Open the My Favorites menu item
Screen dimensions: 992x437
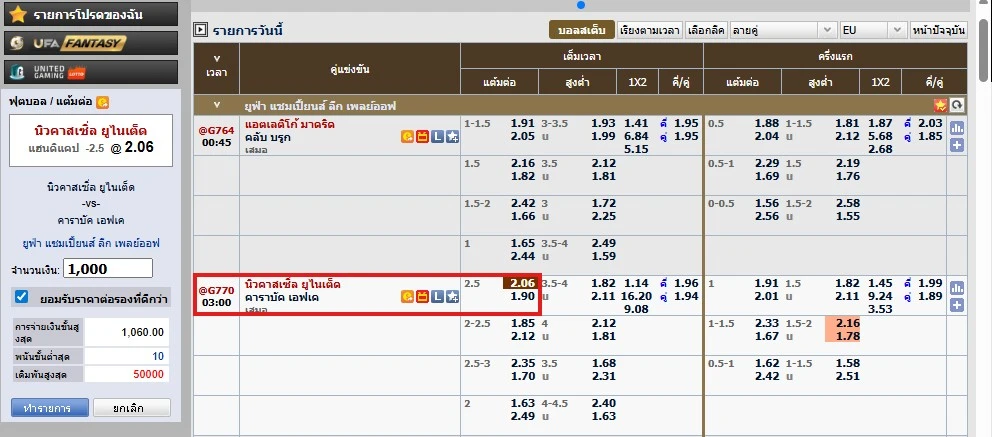[89, 15]
